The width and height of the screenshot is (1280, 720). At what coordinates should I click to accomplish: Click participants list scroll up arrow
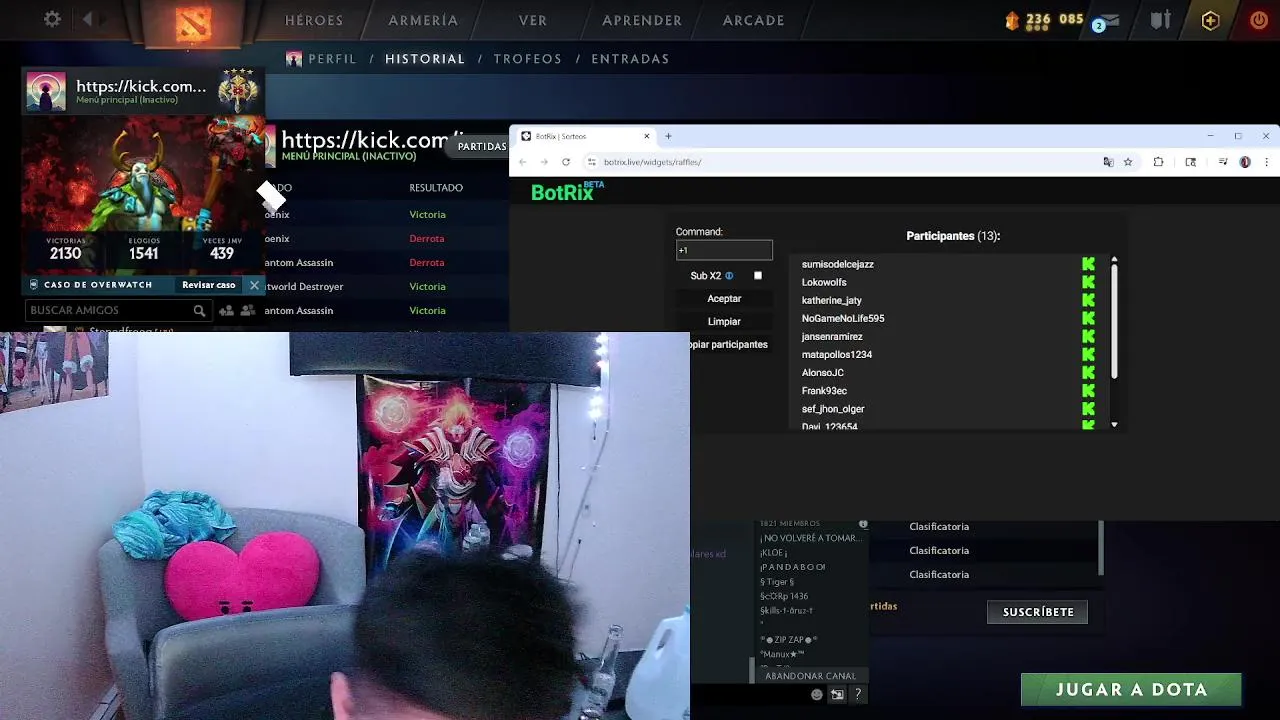(x=1114, y=260)
